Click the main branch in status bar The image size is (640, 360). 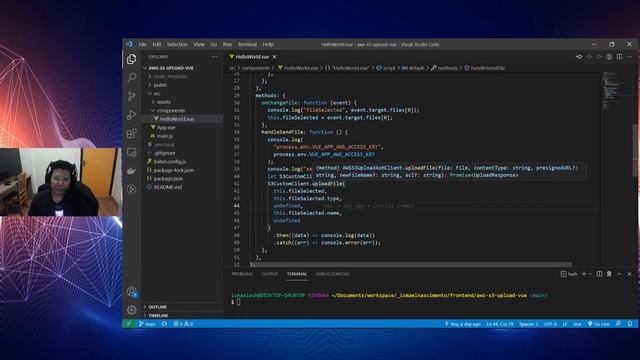[x=147, y=324]
